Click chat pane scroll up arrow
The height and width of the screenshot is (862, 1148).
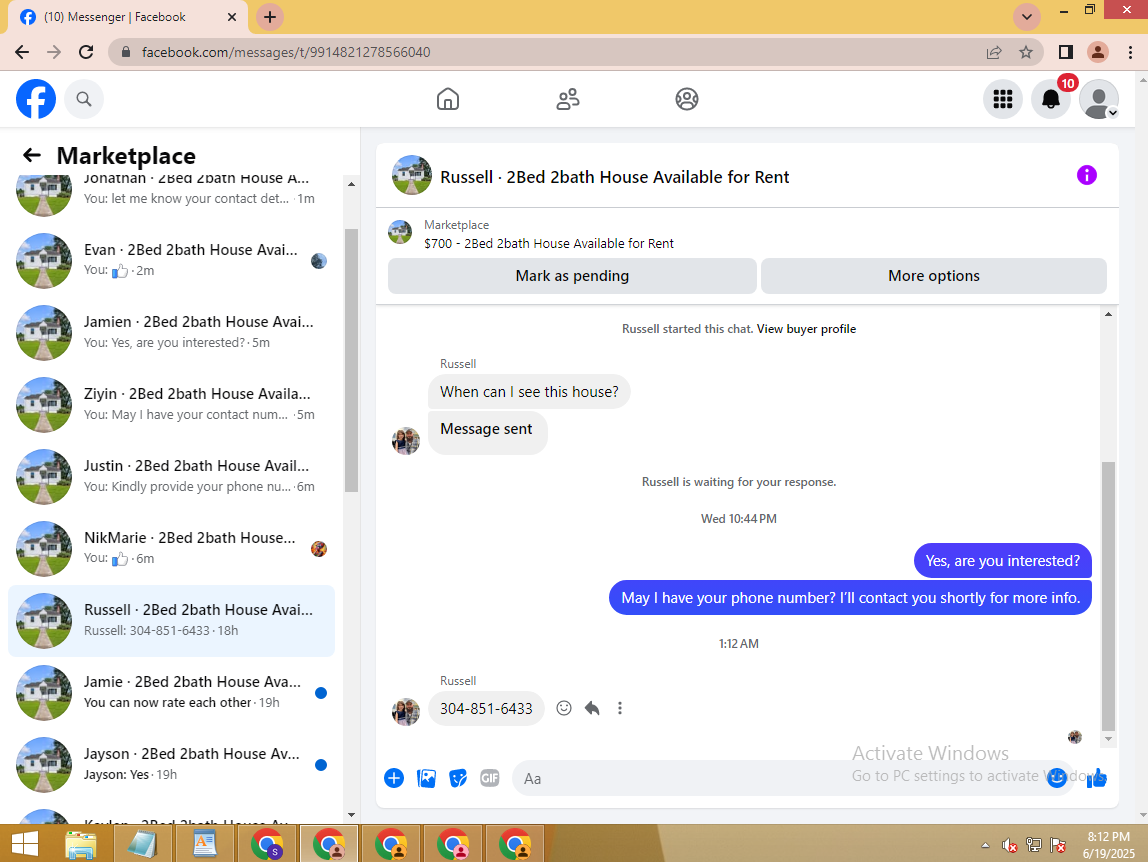[x=1108, y=314]
